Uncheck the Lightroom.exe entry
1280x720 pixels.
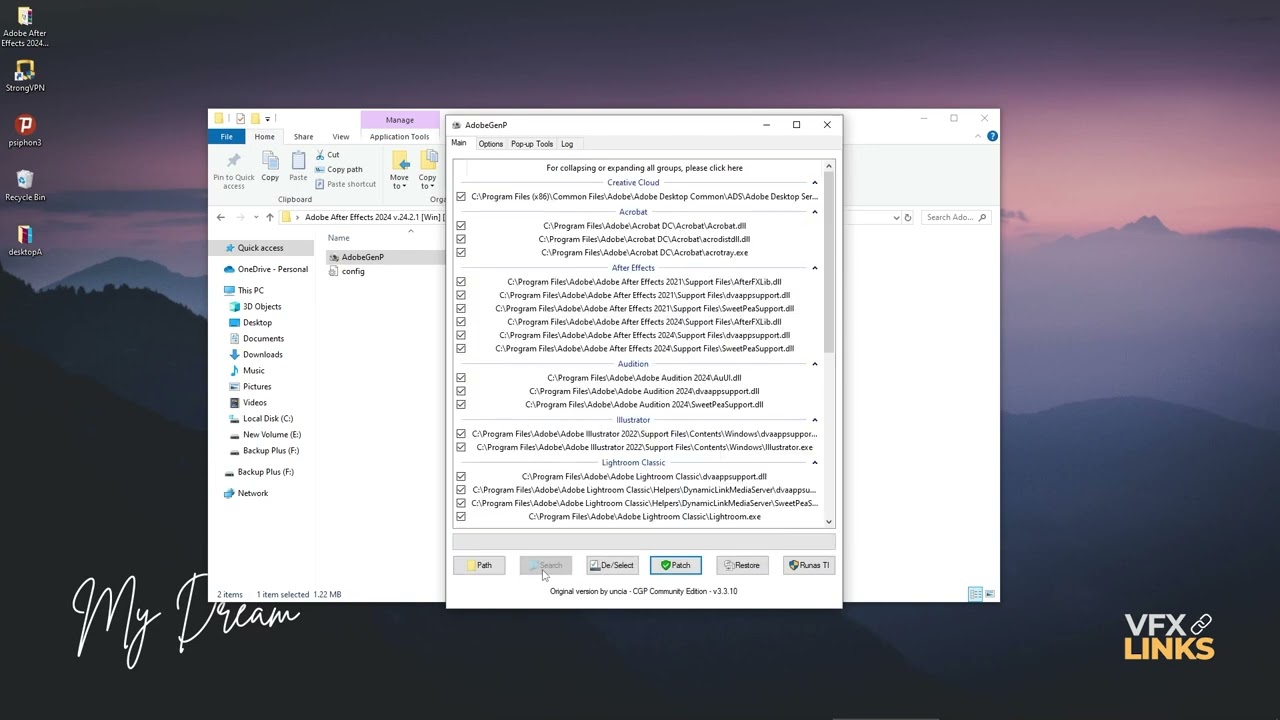point(461,517)
